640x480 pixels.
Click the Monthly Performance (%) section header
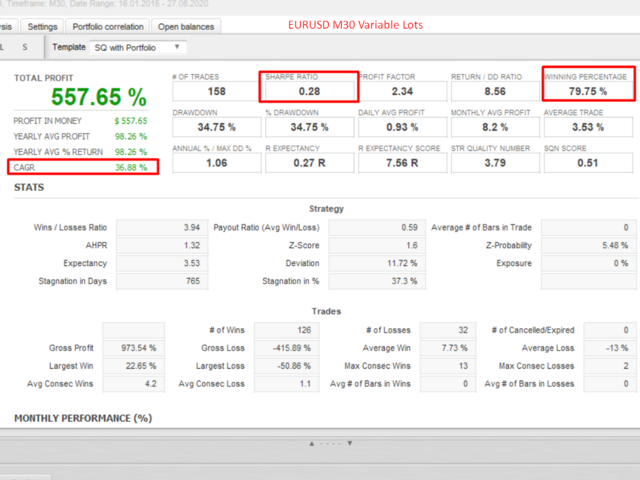(82, 417)
